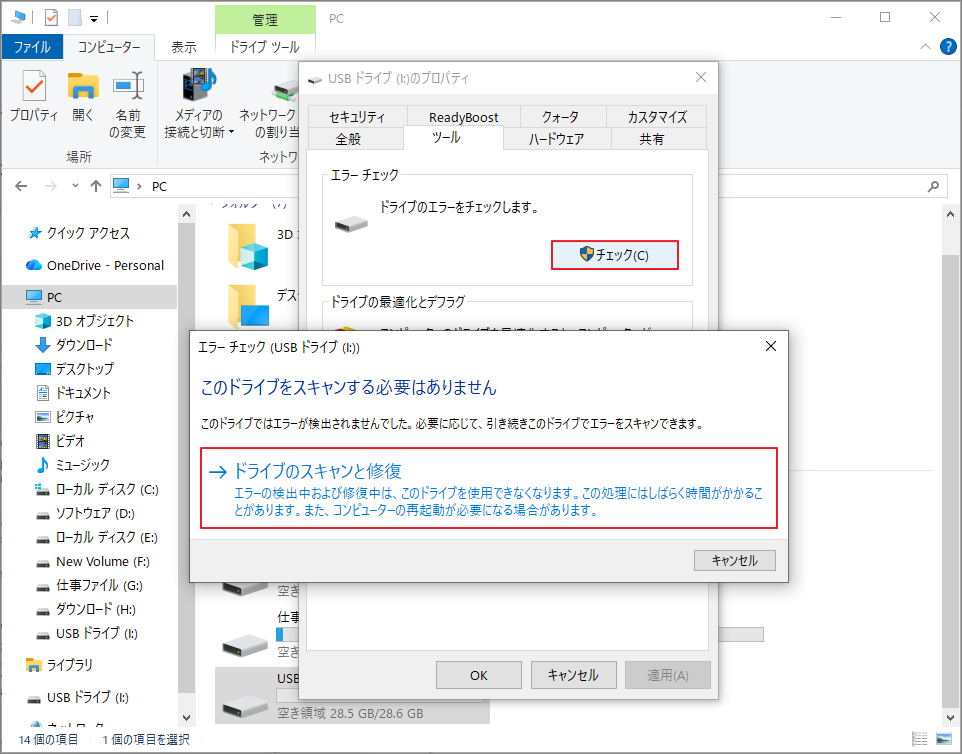The height and width of the screenshot is (754, 962).
Task: Click the large icons view button
Action: [x=944, y=739]
